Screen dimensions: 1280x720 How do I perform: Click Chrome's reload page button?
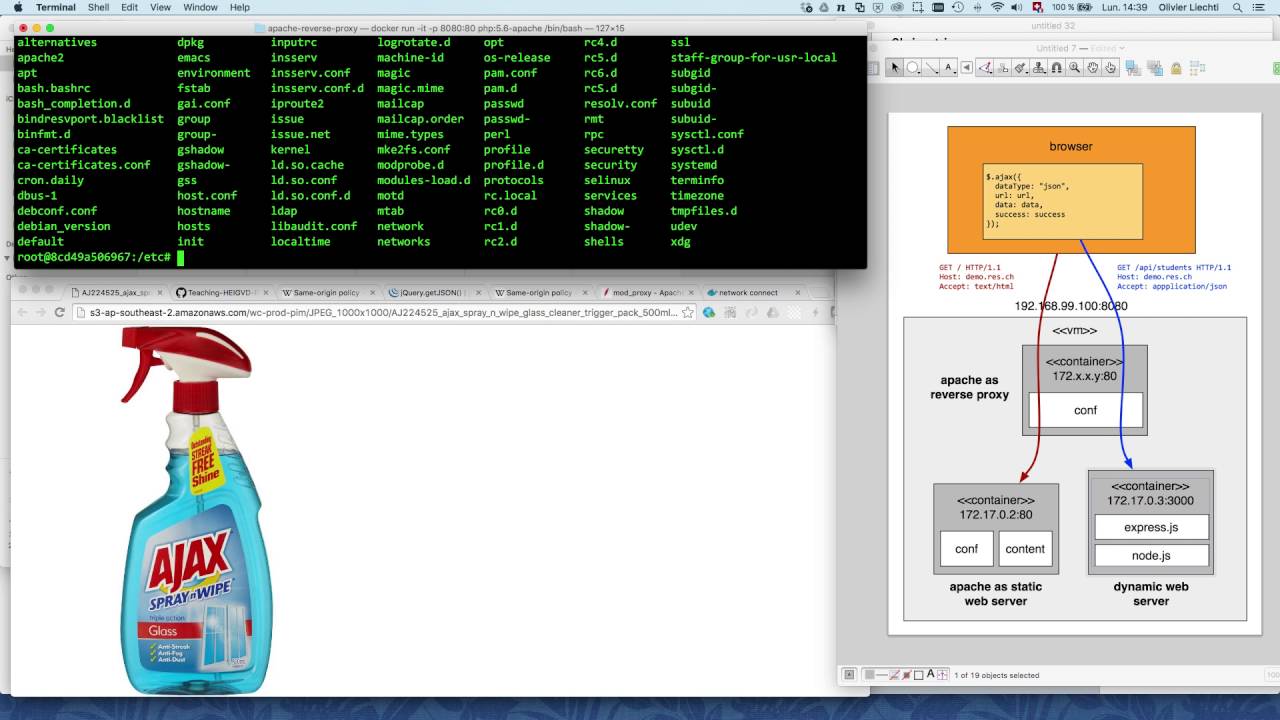[x=59, y=312]
